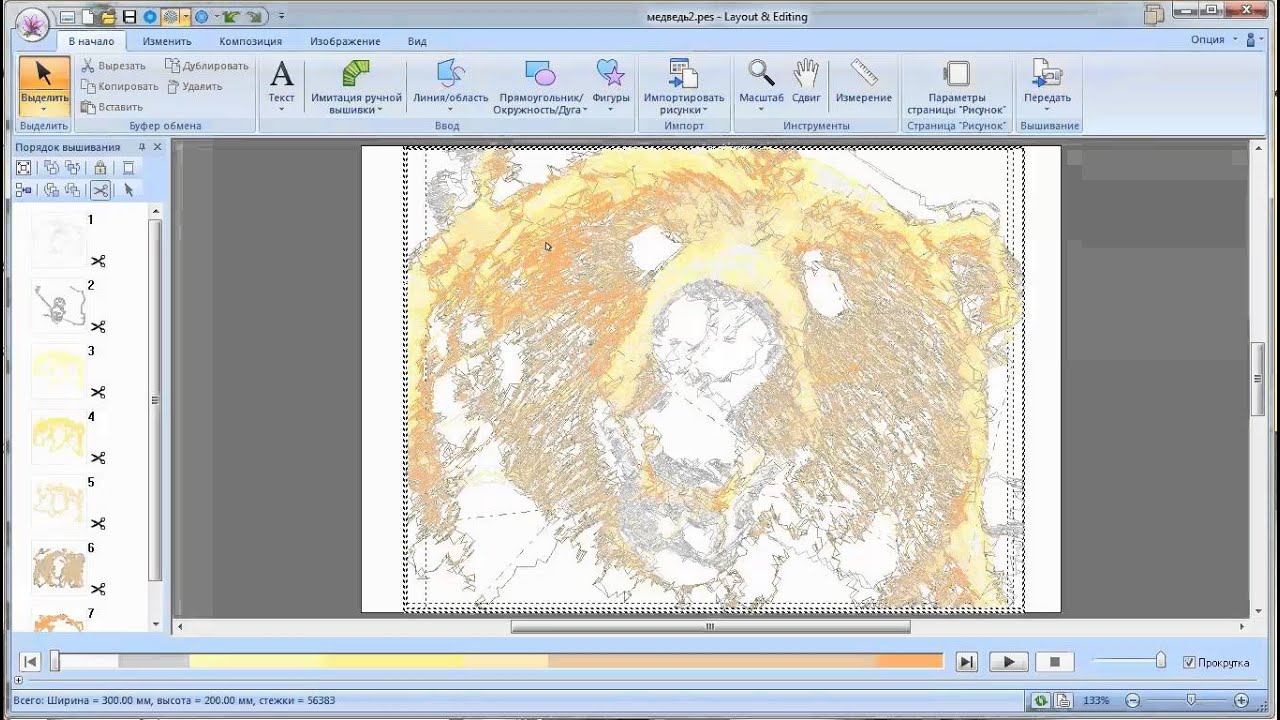
Task: Select sewing order thumbnail 1
Action: 58,241
